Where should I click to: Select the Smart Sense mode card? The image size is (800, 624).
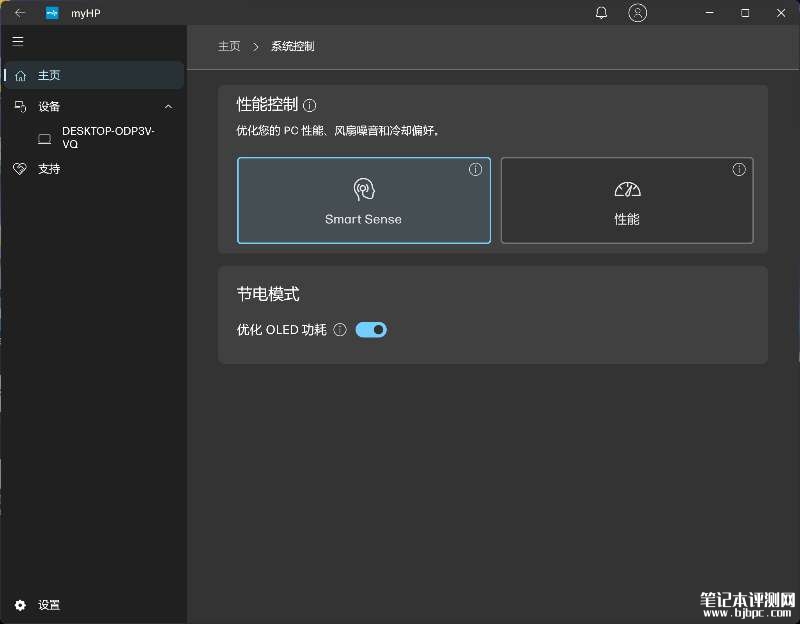(364, 200)
